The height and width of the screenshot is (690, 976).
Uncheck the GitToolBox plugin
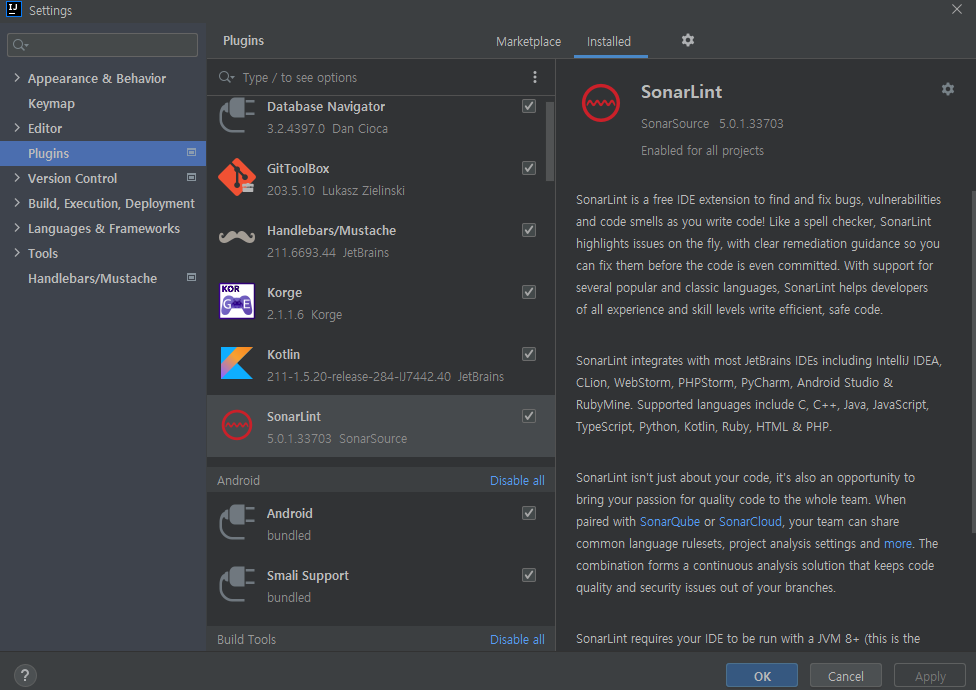(x=529, y=168)
